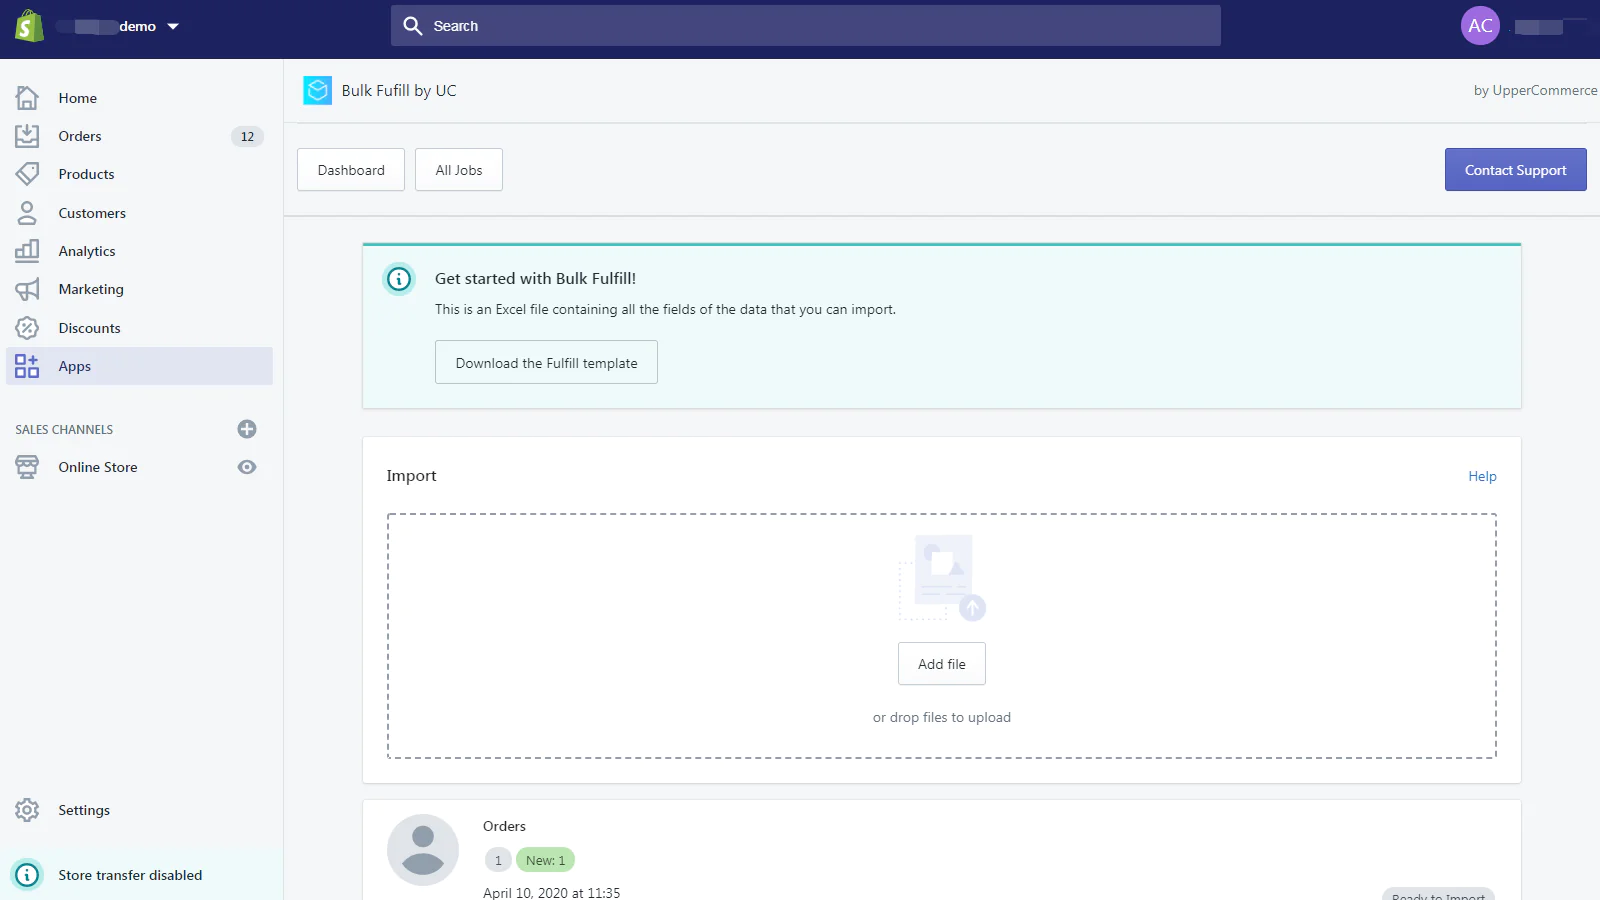1600x900 pixels.
Task: Click the Analytics bar chart icon
Action: (27, 251)
